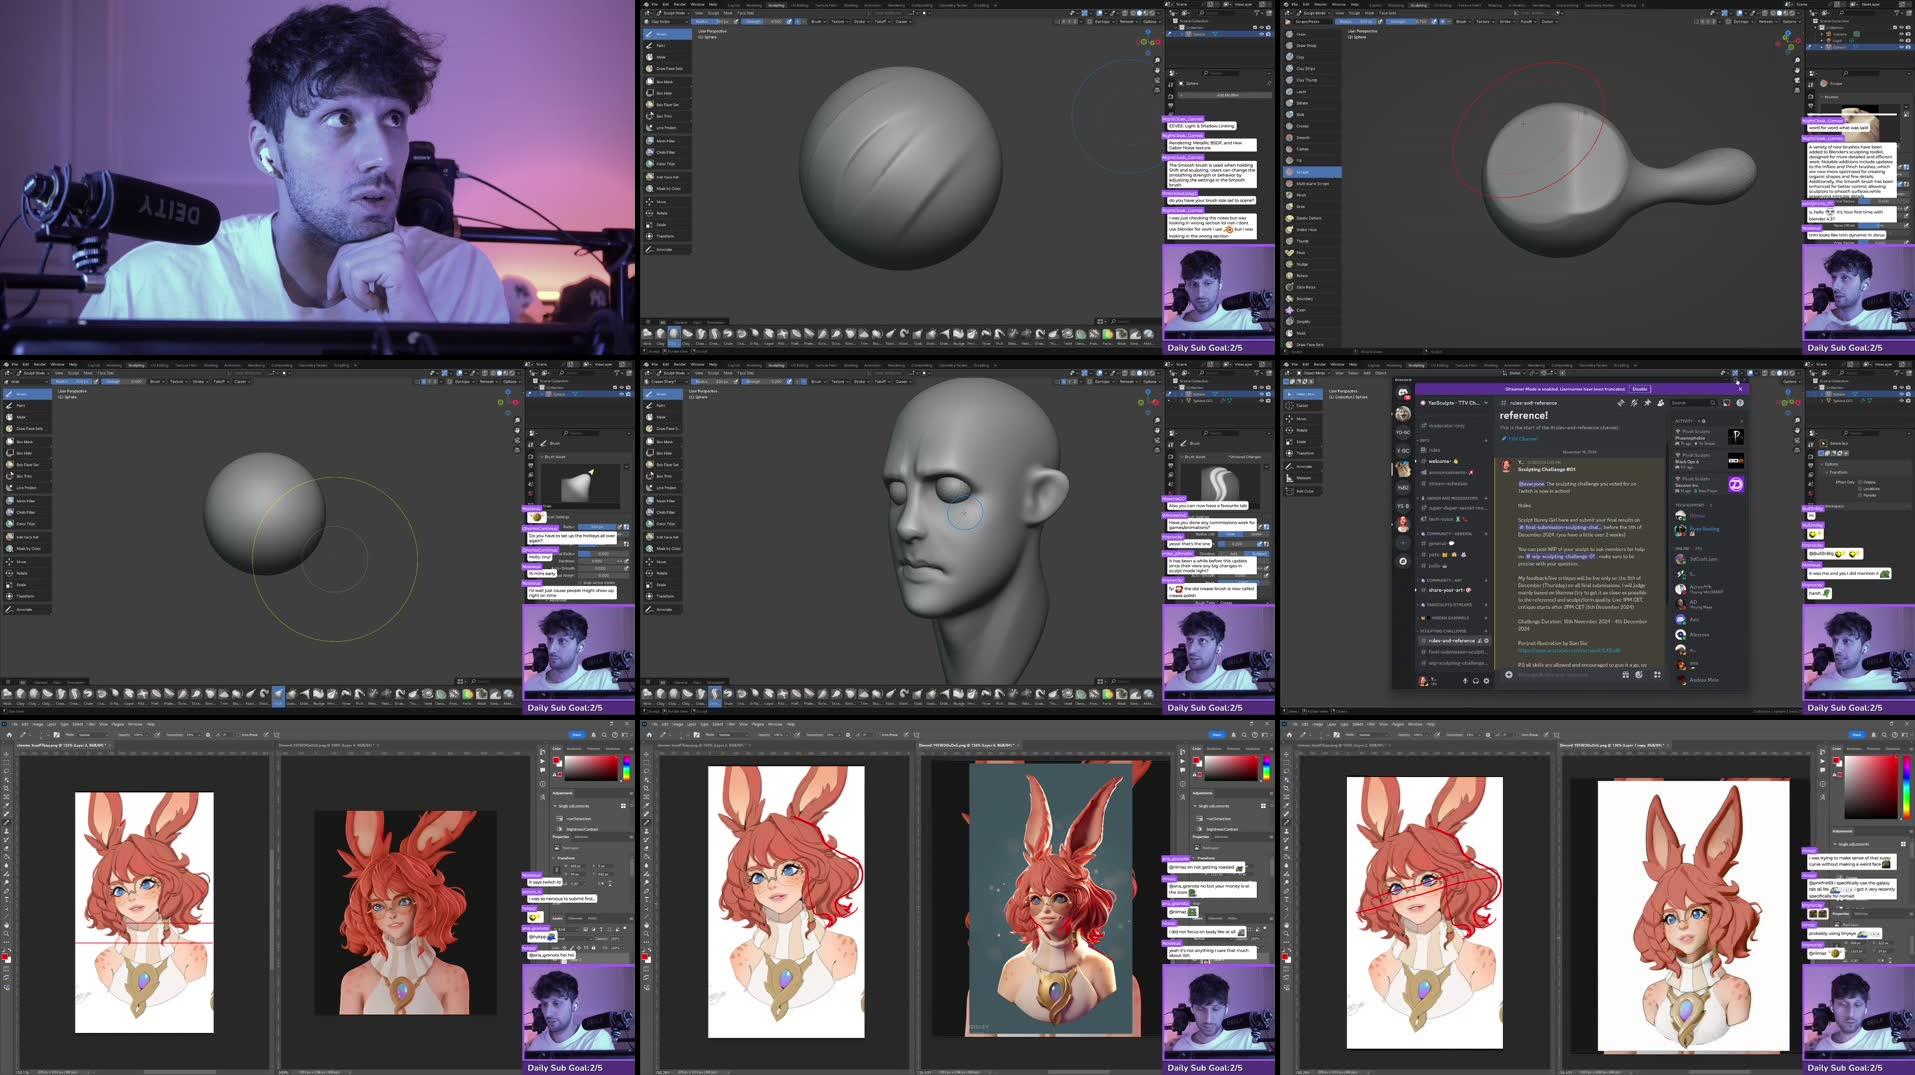Click Discord attach plus icon in message bar
1915x1075 pixels.
point(1509,675)
